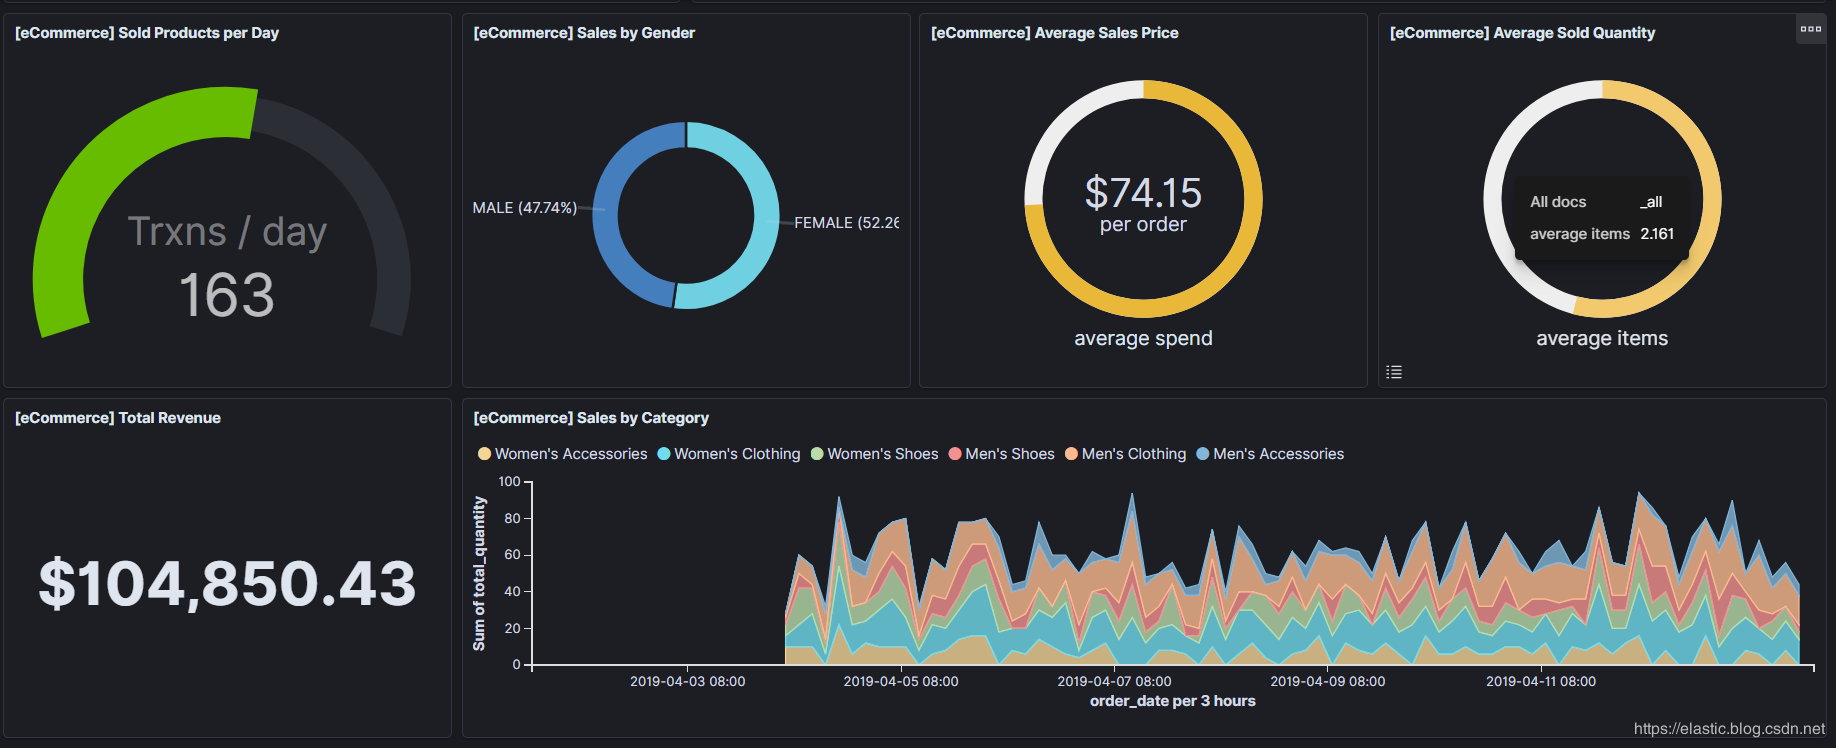The image size is (1836, 748).
Task: Toggle Women's Accessories legend series
Action: [563, 454]
